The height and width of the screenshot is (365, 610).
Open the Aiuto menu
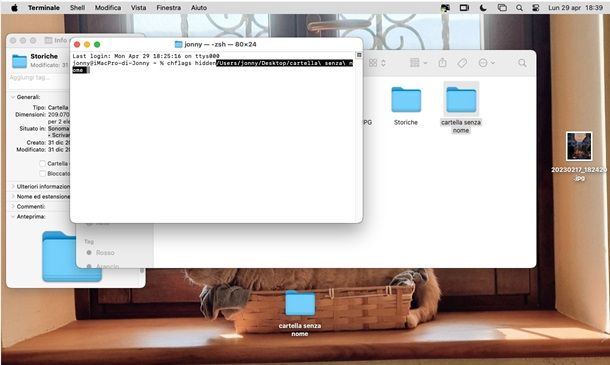click(199, 8)
